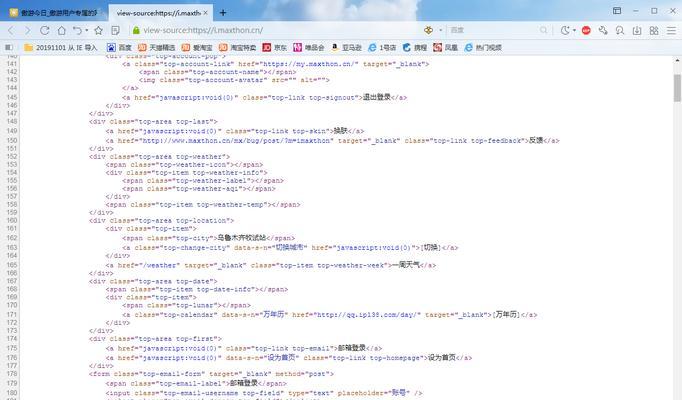
Task: Focus the 百度 search input field
Action: click(x=494, y=30)
